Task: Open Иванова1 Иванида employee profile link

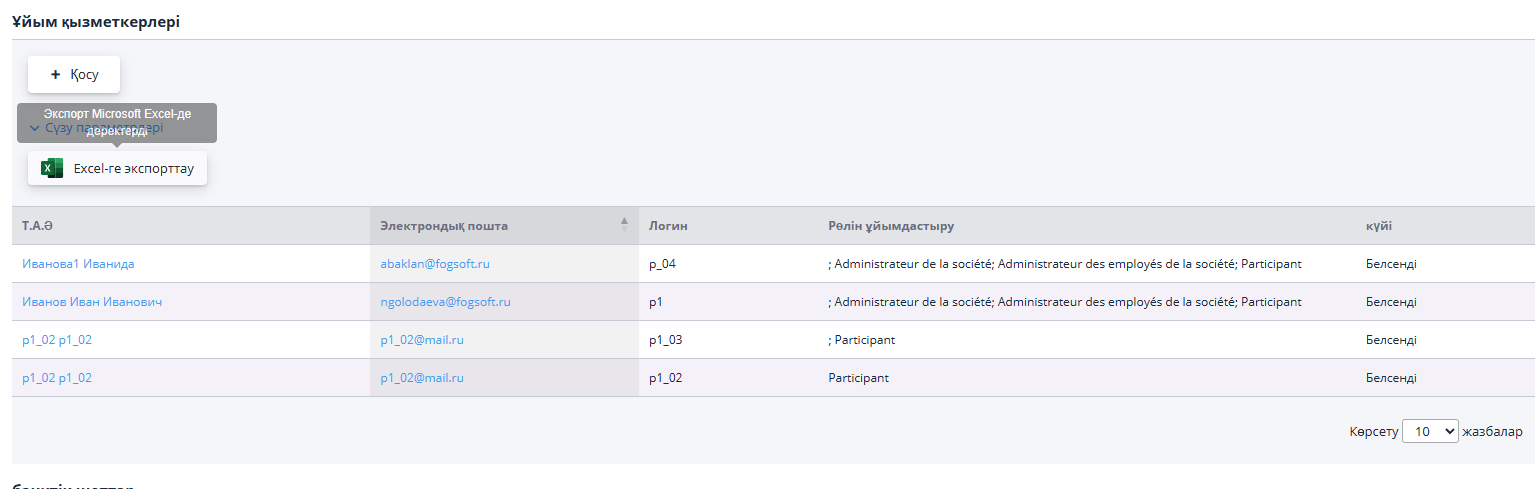Action: [x=78, y=264]
